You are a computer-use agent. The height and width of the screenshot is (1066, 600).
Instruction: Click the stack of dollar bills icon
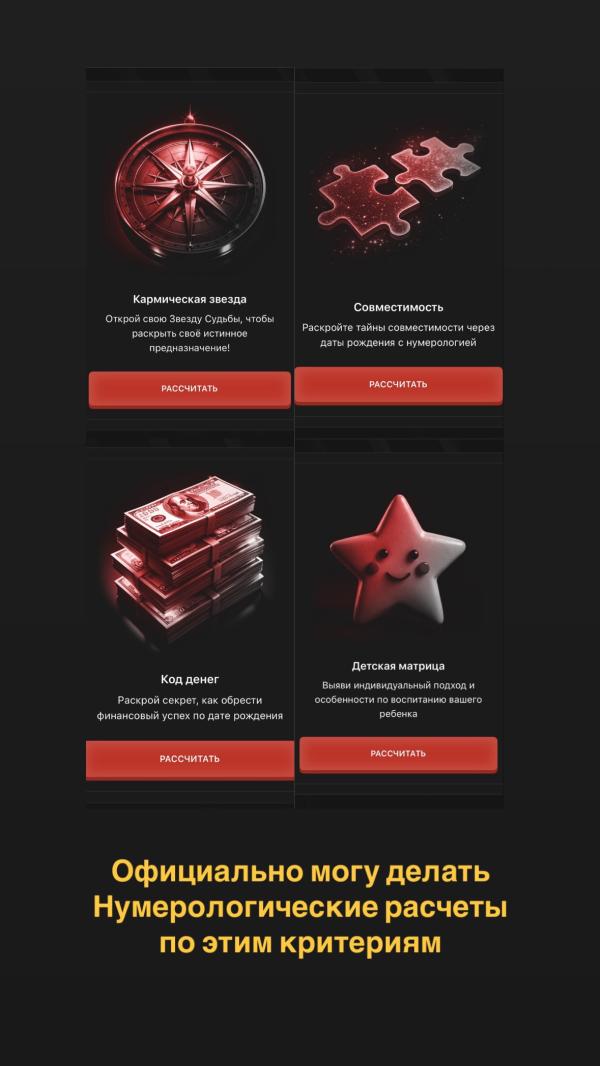click(190, 556)
